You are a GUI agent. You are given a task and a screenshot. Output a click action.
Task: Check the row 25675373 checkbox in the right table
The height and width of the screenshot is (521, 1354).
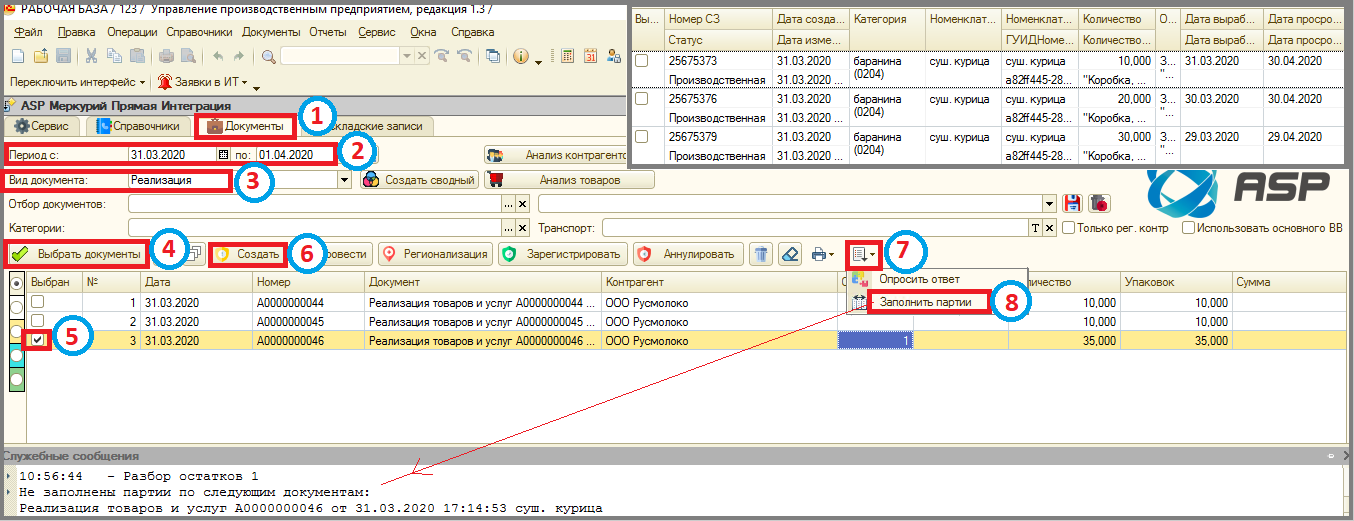point(642,61)
